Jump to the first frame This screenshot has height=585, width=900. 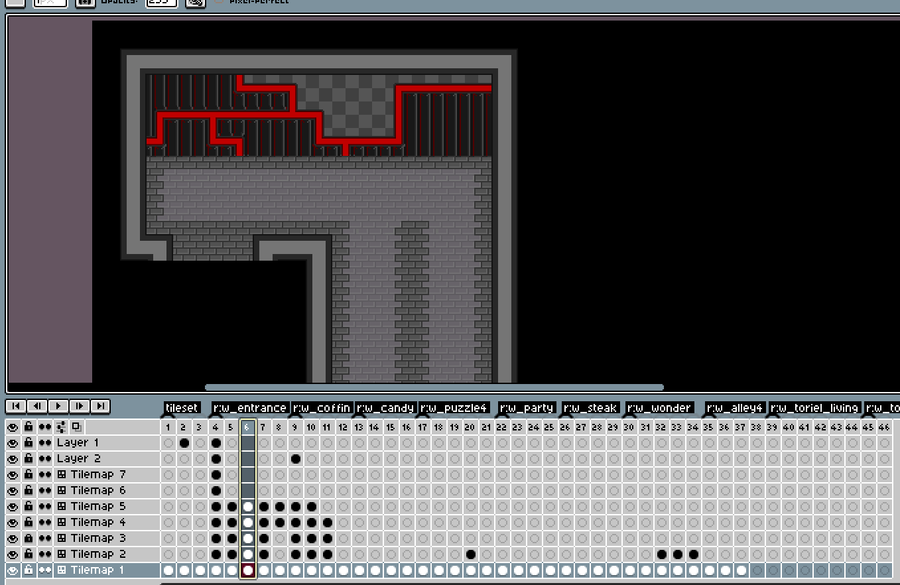point(16,406)
